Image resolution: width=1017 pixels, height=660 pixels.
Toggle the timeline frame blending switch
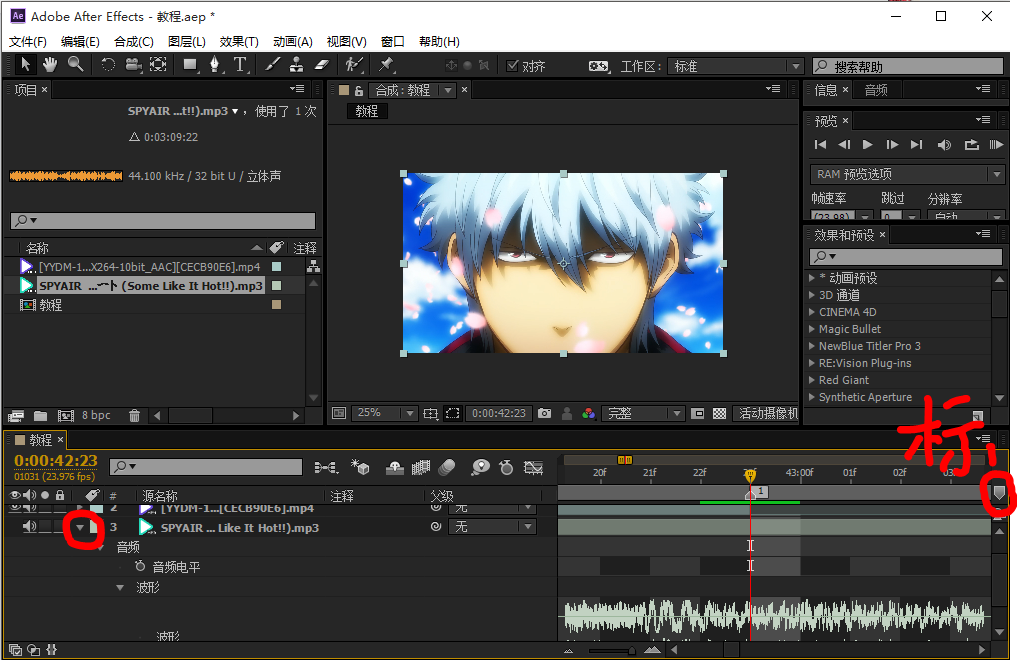point(421,467)
